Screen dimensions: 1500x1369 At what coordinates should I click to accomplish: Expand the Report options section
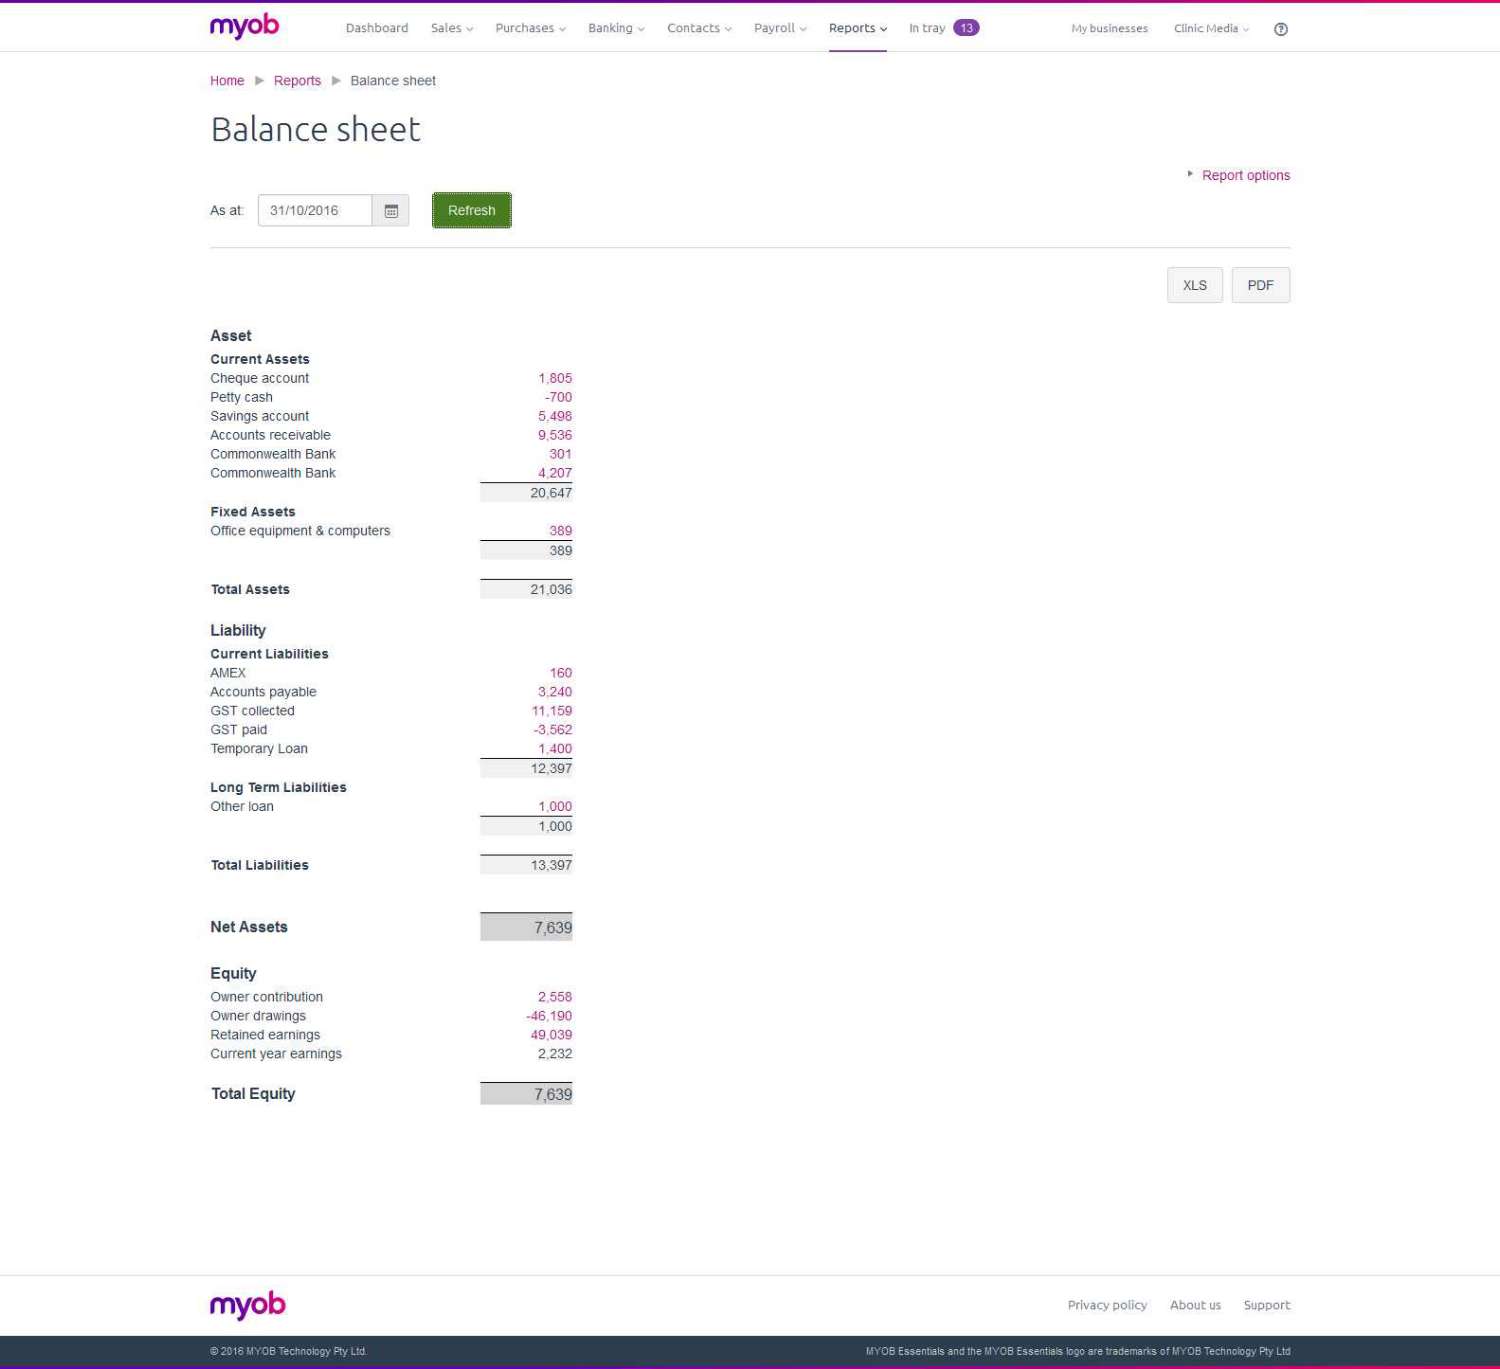1246,175
